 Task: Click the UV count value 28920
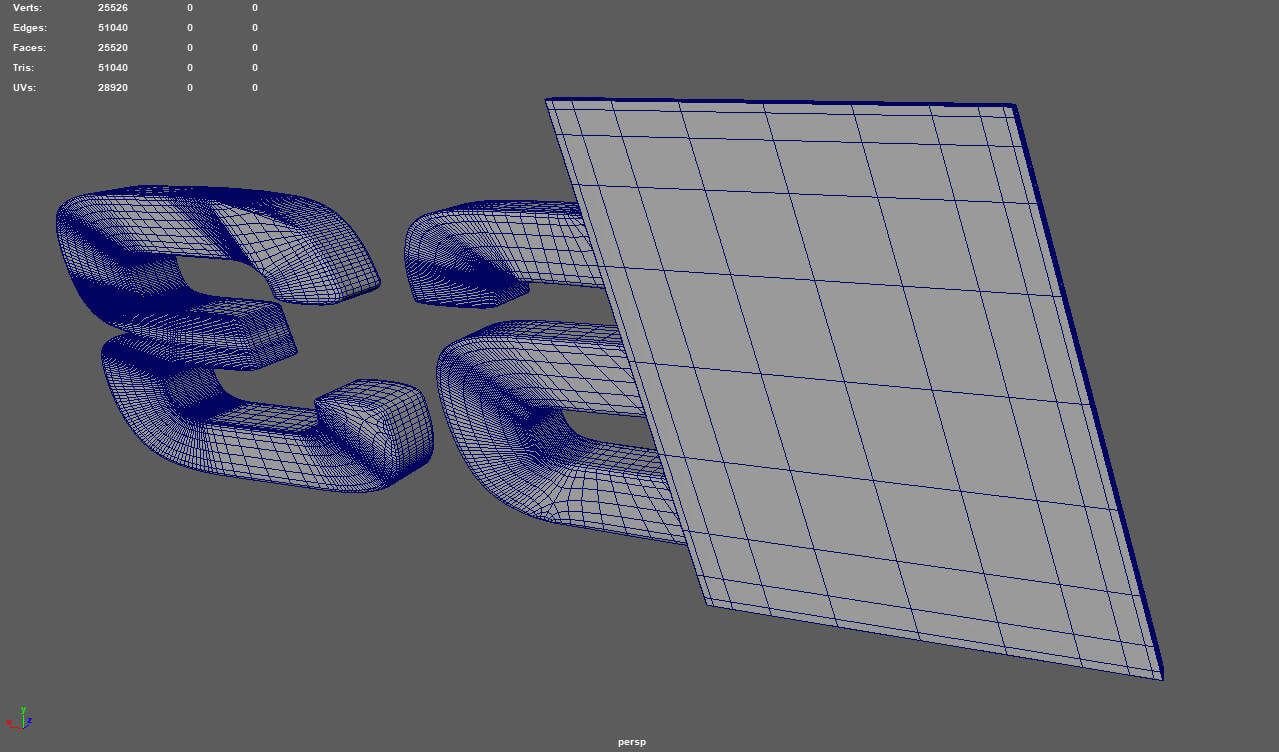[112, 88]
